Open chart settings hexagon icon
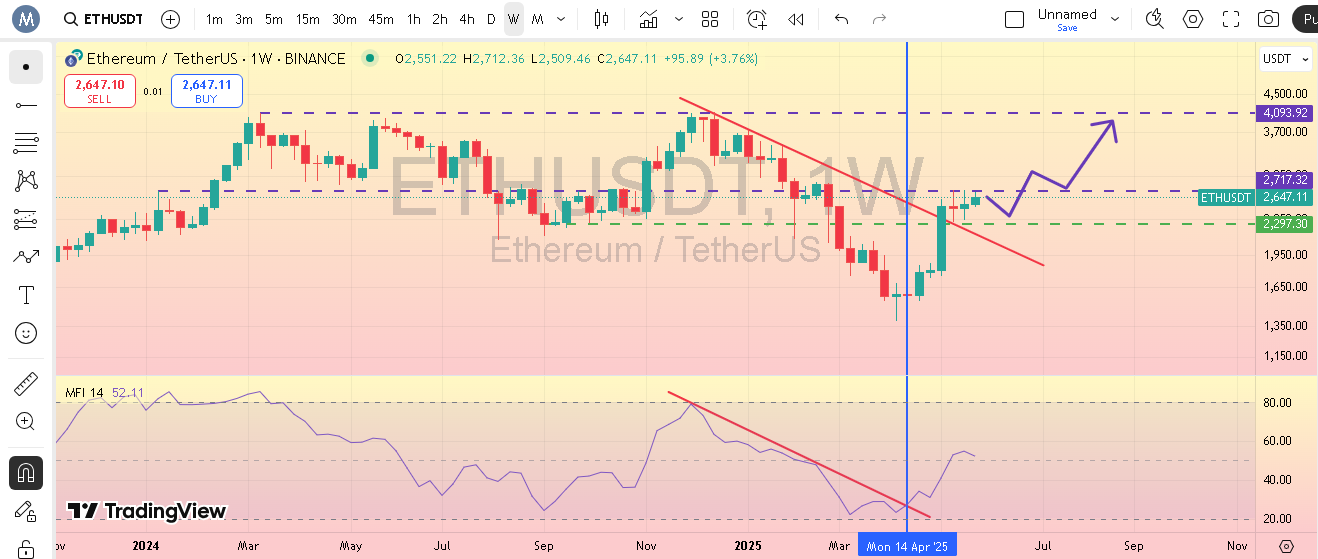The height and width of the screenshot is (559, 1318). point(1193,19)
